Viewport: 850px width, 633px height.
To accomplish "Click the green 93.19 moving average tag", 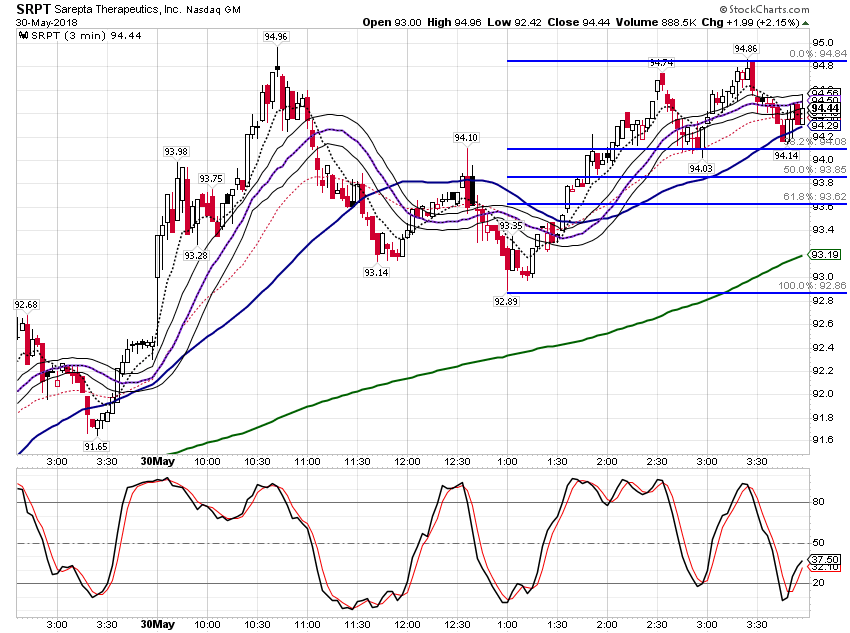I will click(825, 254).
